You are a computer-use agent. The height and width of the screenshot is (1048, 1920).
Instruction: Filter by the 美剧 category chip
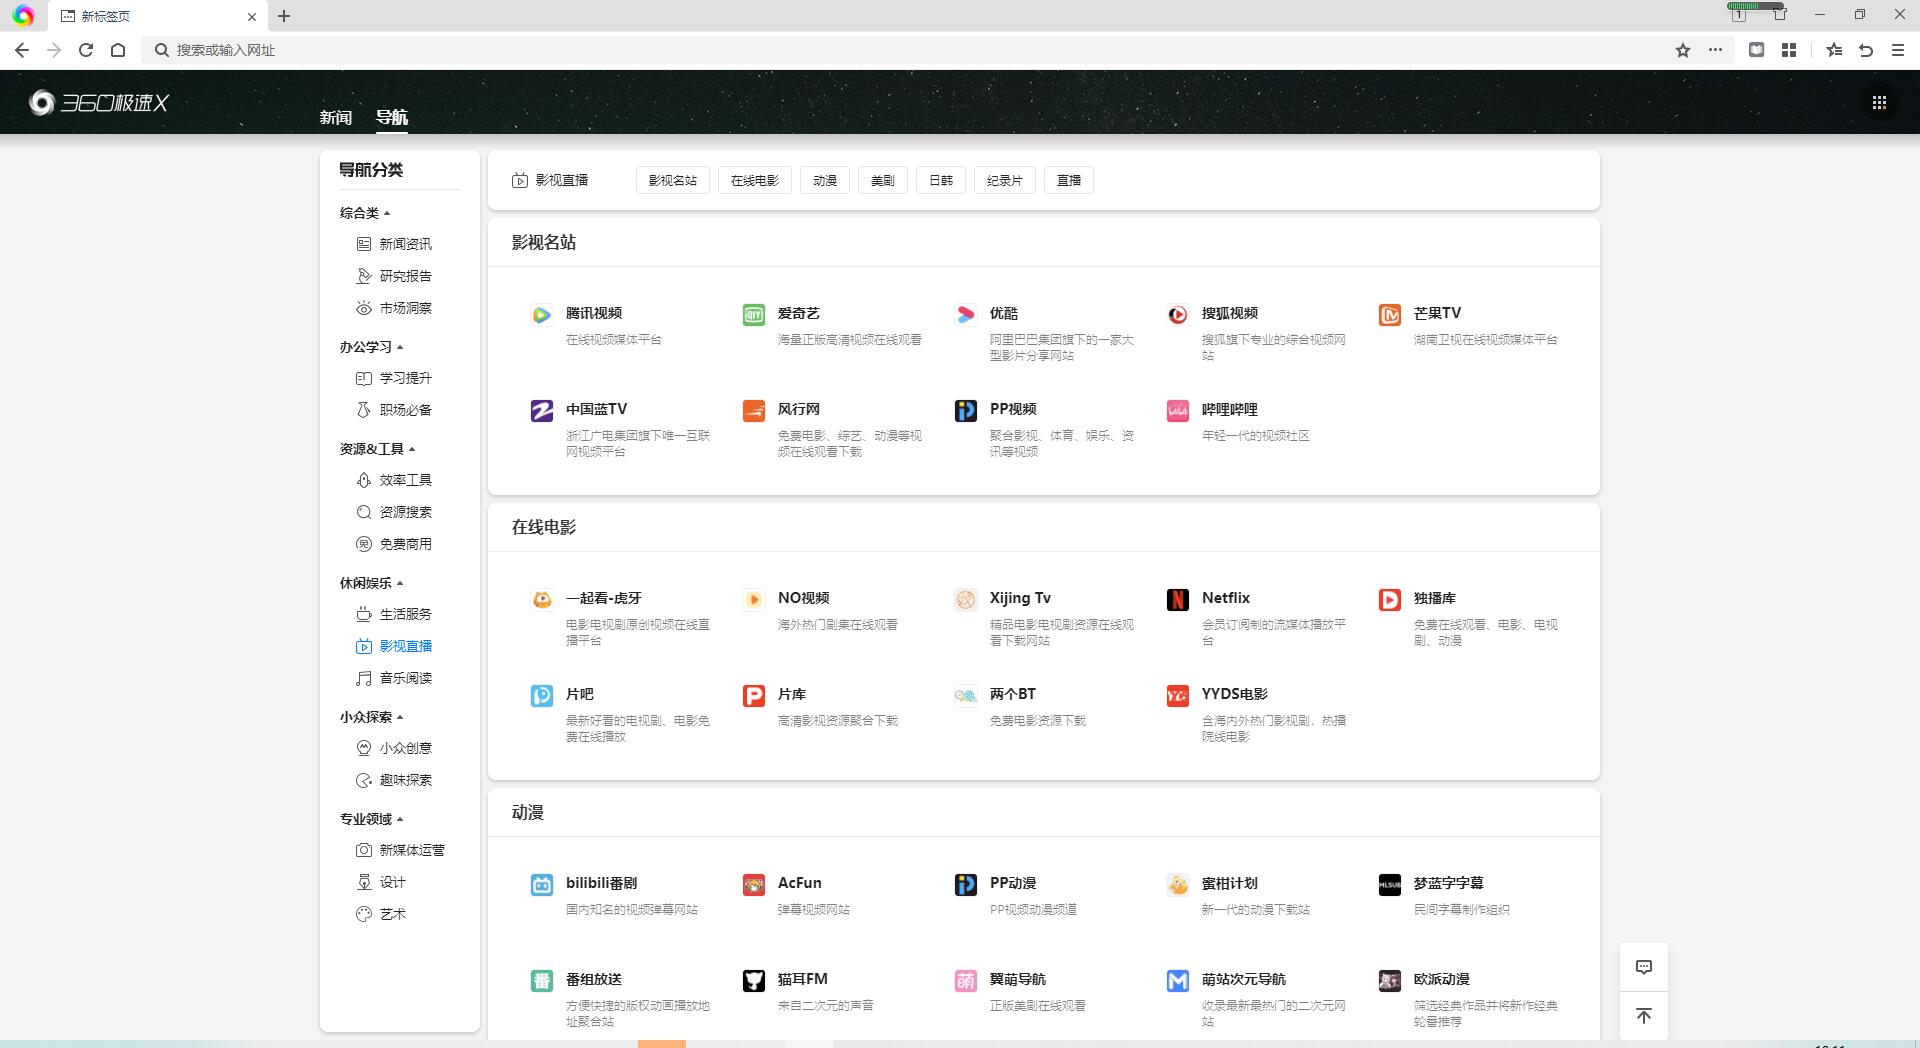tap(881, 180)
